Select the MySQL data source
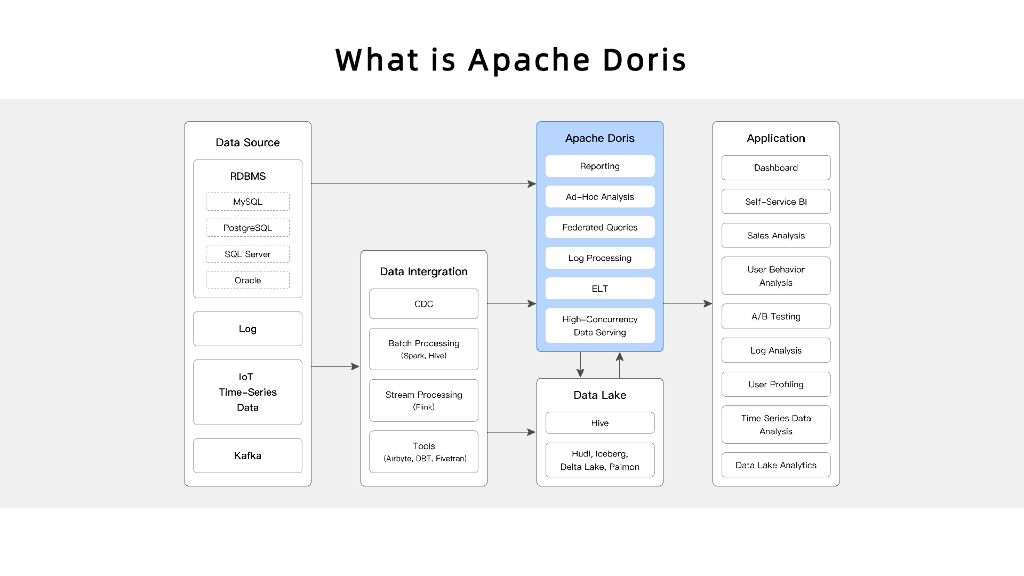Viewport: 1024px width, 576px height. pyautogui.click(x=247, y=201)
